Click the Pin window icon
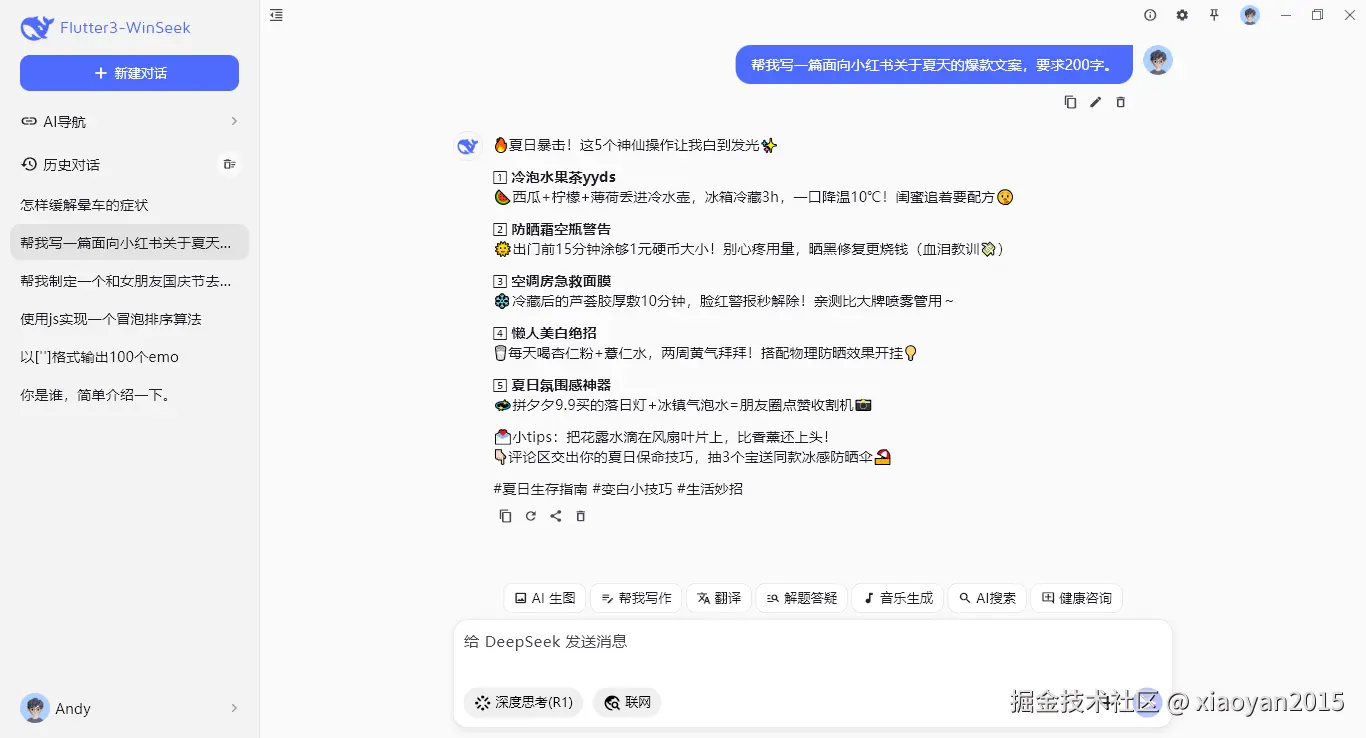 point(1214,15)
